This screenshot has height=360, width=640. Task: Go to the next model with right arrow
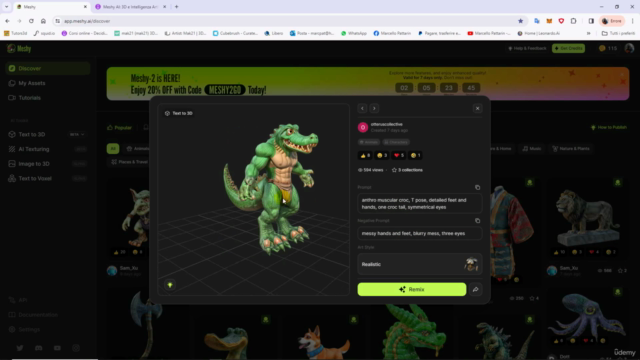pyautogui.click(x=374, y=108)
